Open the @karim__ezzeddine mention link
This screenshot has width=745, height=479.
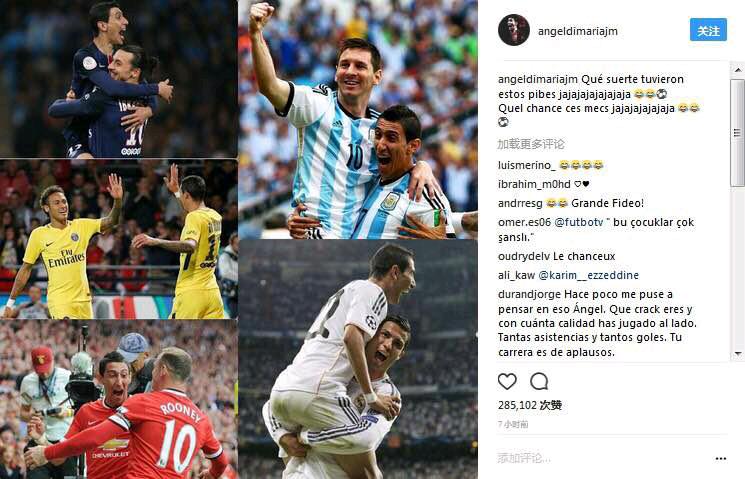click(588, 275)
